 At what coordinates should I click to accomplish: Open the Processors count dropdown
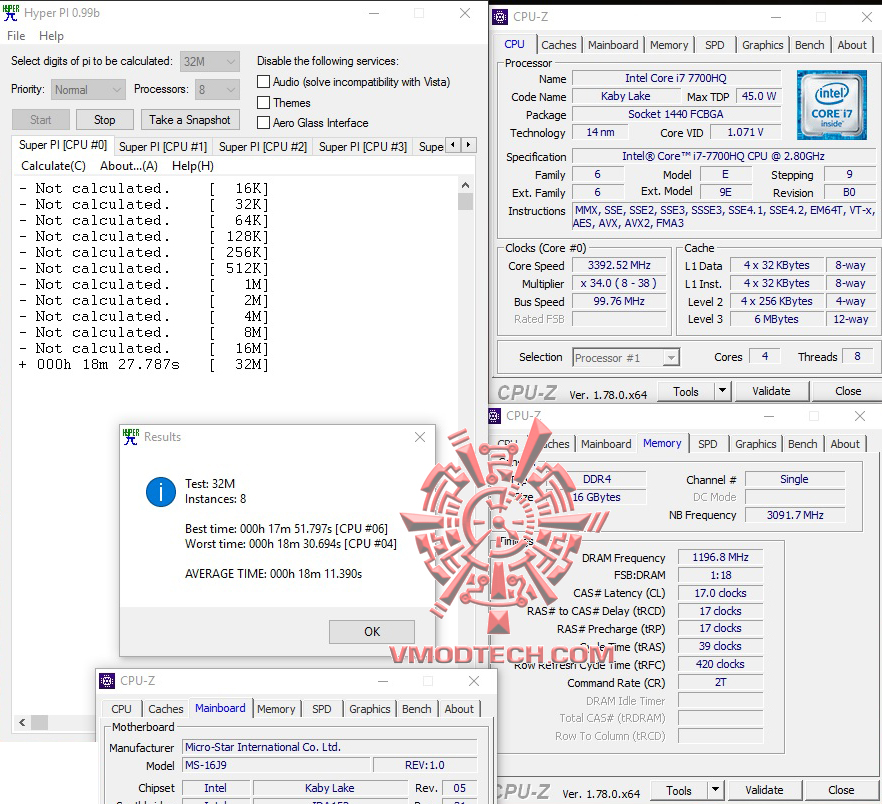click(217, 89)
